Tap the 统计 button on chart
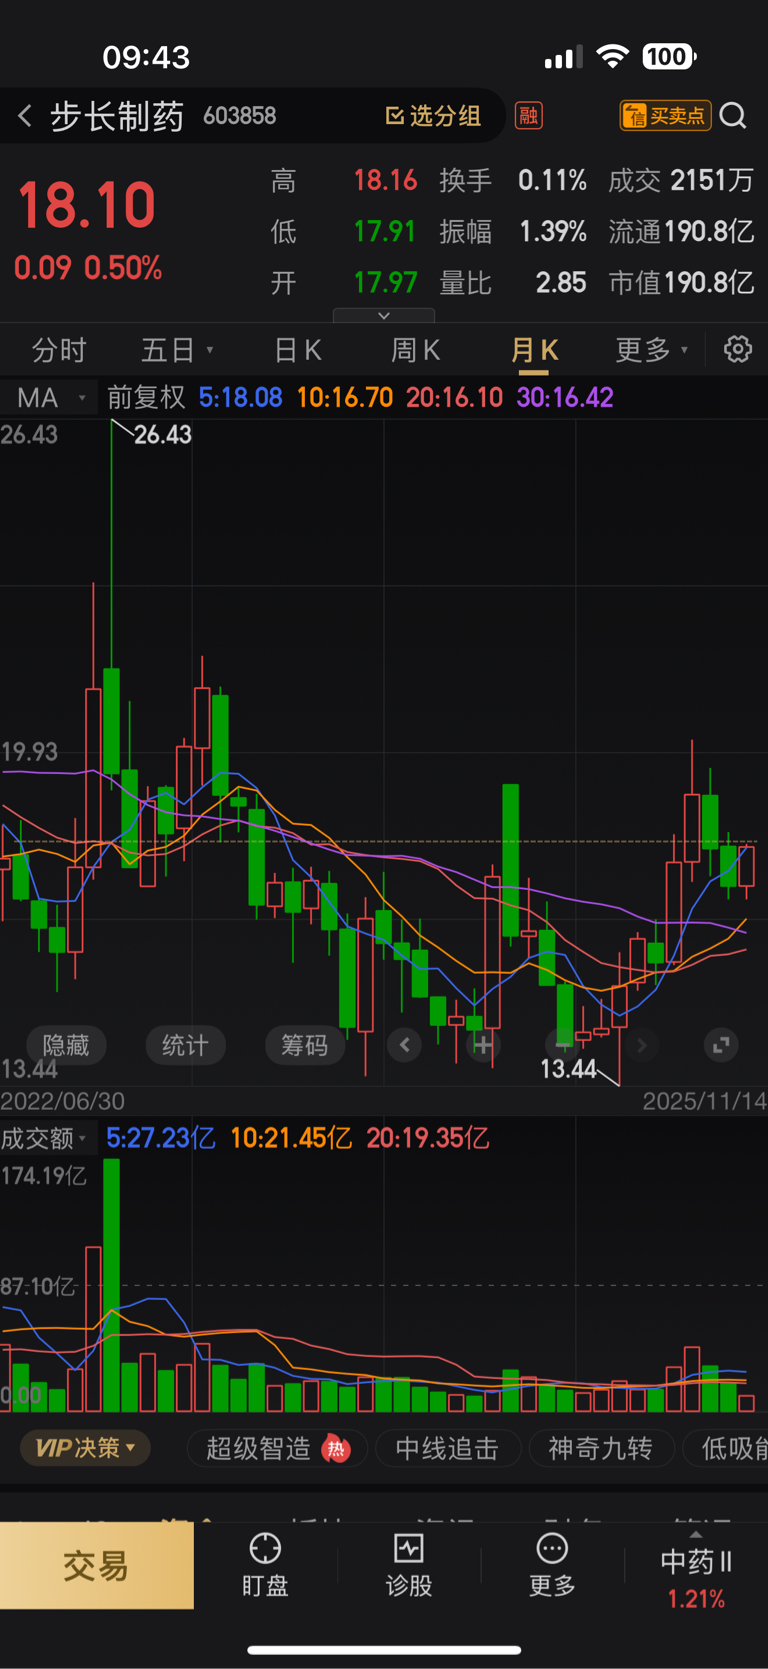Viewport: 768px width, 1669px height. 185,1045
